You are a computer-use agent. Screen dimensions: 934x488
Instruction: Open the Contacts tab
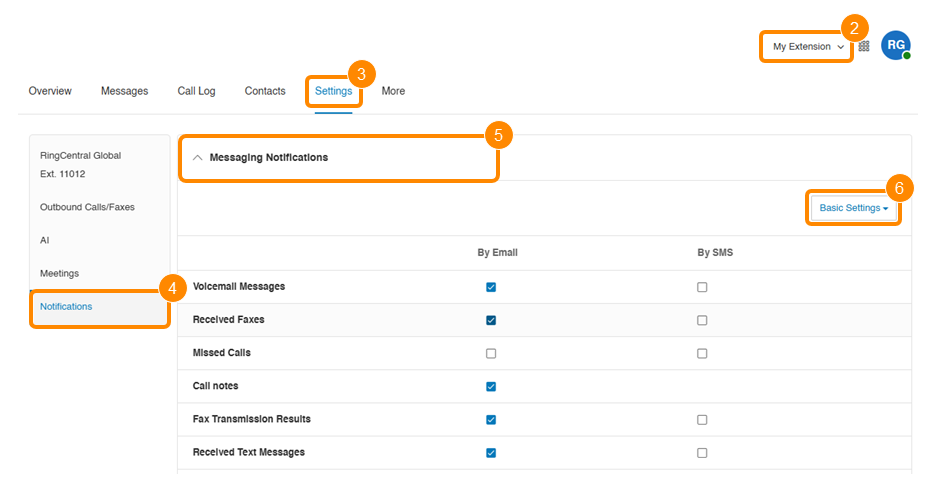coord(265,91)
